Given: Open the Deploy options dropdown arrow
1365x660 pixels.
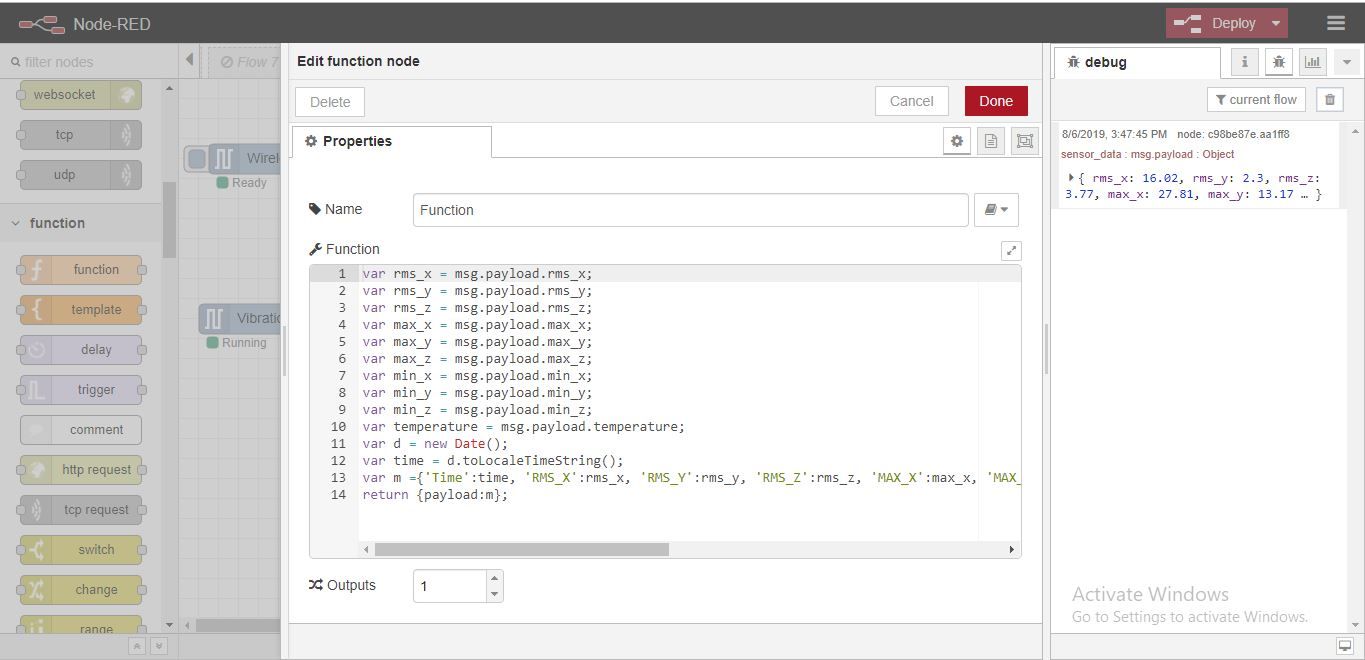Looking at the screenshot, I should [x=1276, y=23].
